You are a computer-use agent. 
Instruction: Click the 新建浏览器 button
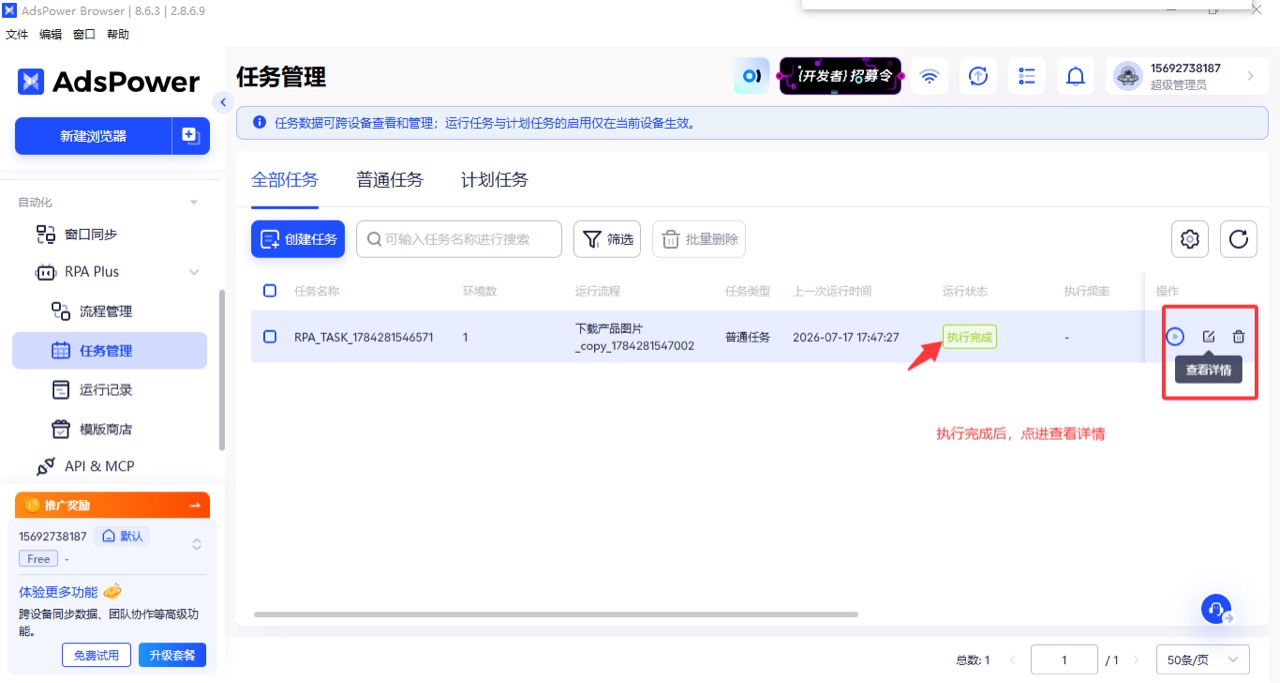(x=93, y=136)
